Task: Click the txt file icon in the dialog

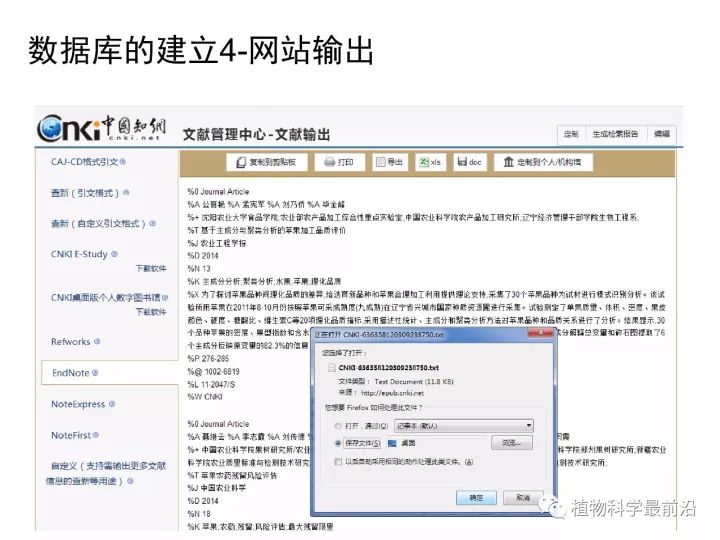Action: [x=332, y=367]
